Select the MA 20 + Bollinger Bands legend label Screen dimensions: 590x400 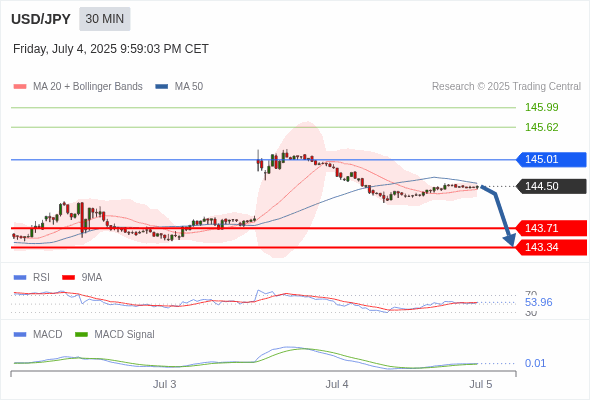pyautogui.click(x=88, y=87)
